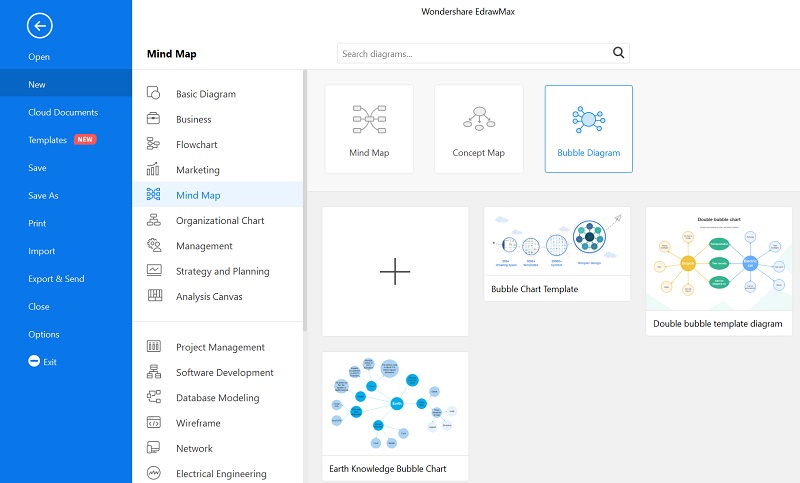The width and height of the screenshot is (800, 483).
Task: Select Project Management category label
Action: pos(220,347)
